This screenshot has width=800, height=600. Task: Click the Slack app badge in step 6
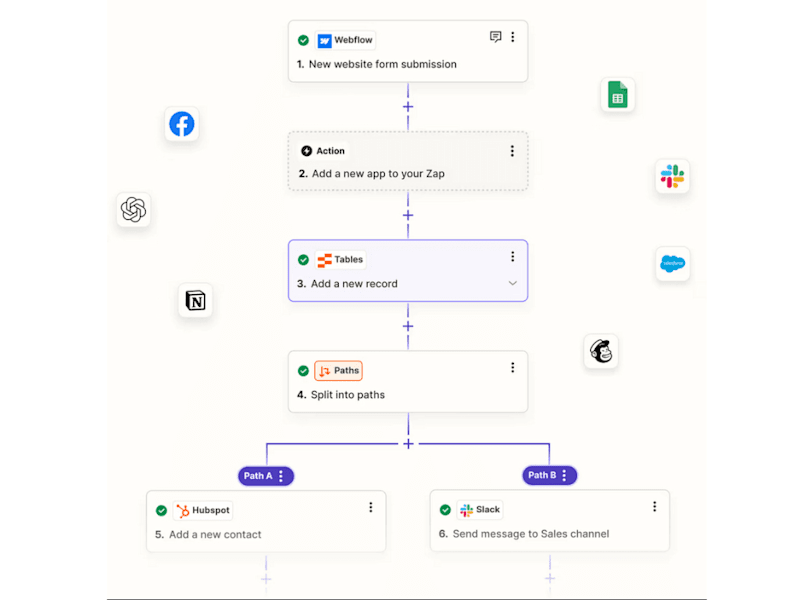(480, 510)
